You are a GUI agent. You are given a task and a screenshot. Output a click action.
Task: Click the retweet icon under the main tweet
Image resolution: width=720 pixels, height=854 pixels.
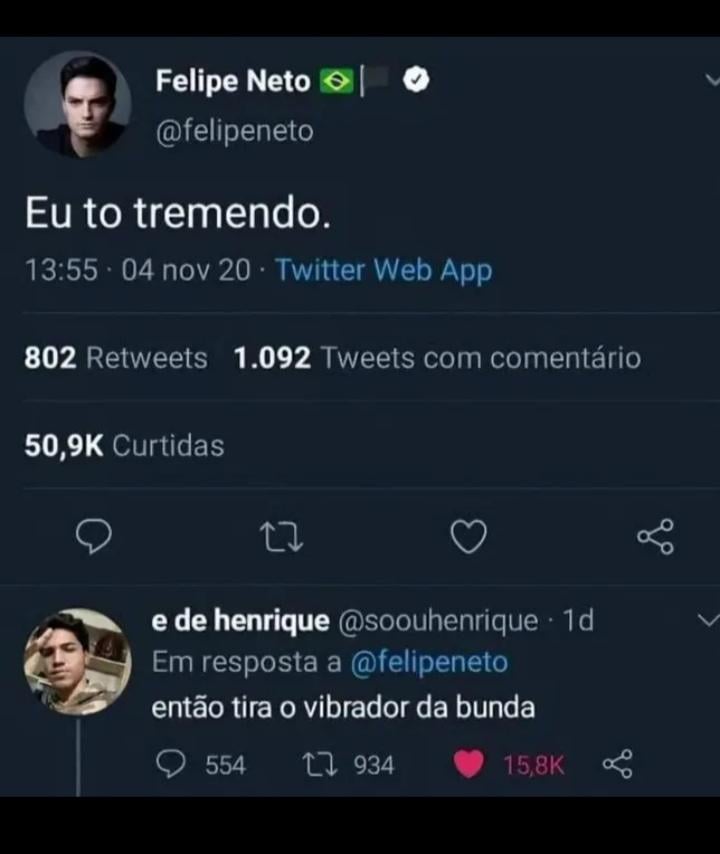tap(281, 539)
